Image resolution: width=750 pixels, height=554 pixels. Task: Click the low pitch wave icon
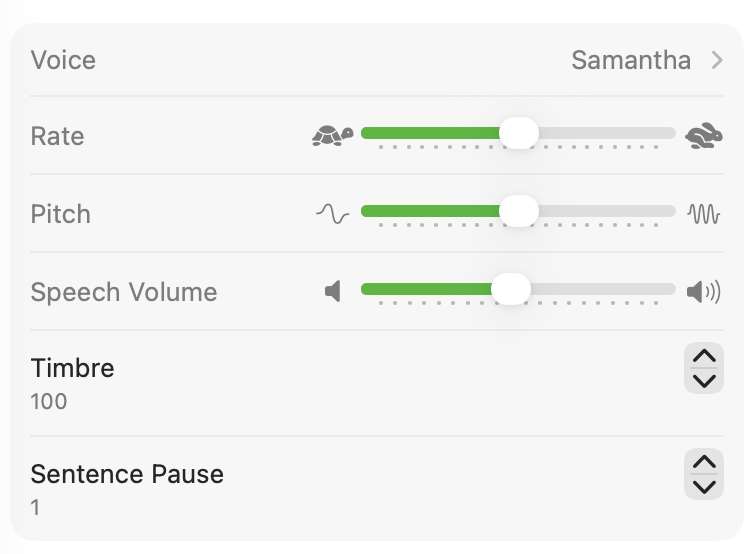[x=332, y=213]
